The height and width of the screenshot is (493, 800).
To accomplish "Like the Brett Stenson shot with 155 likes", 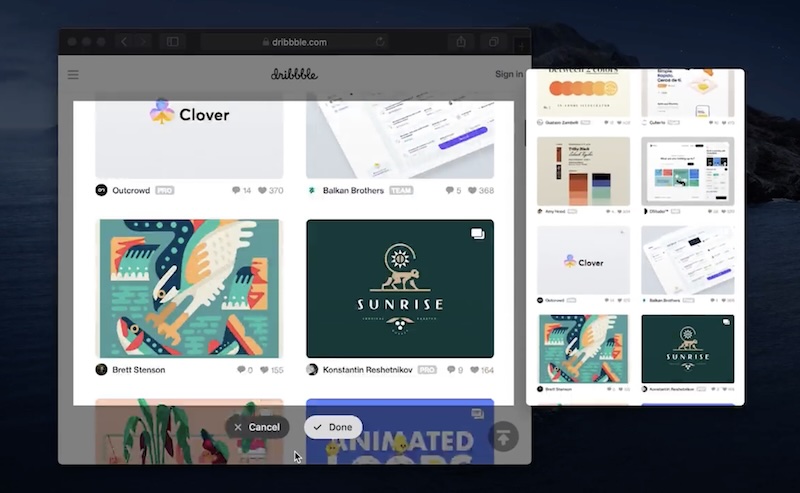I will point(264,370).
